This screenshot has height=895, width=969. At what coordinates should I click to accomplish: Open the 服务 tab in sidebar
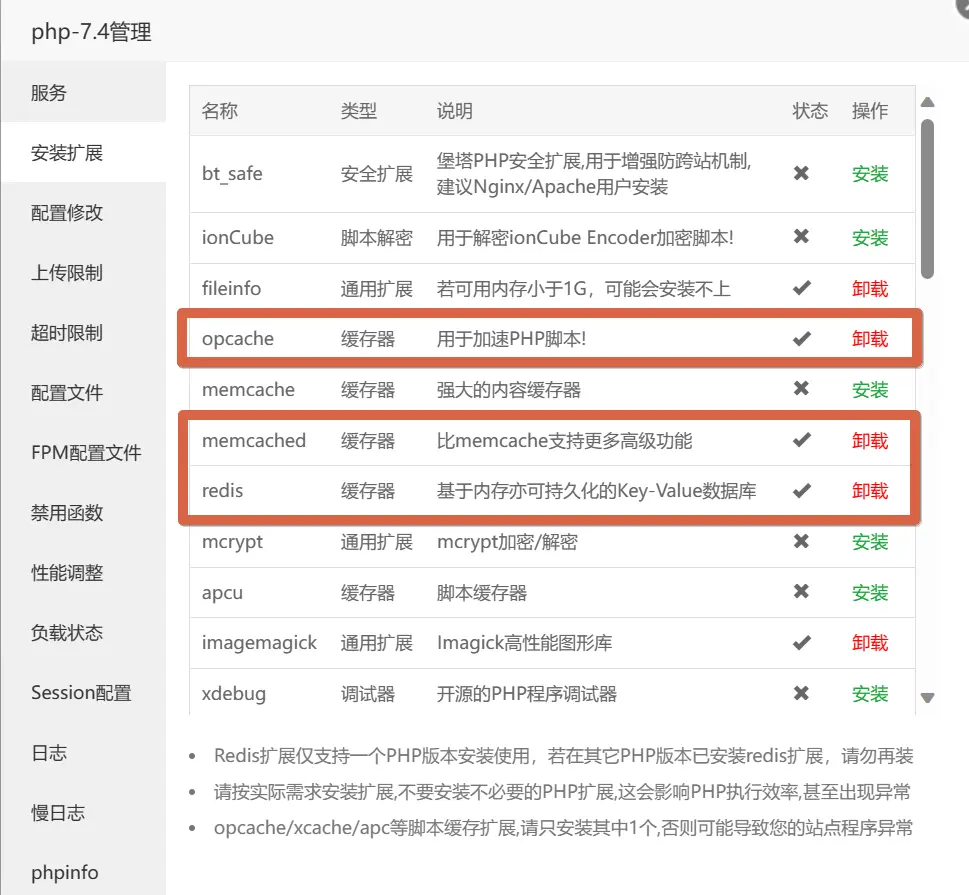pos(83,93)
